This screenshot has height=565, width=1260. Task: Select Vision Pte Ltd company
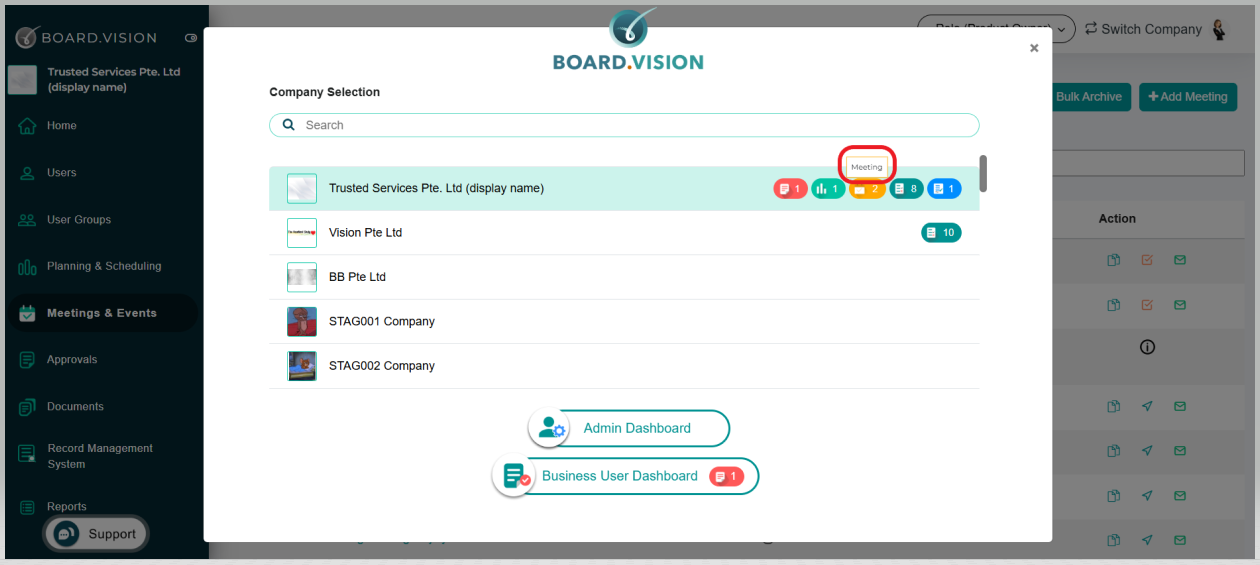click(x=624, y=232)
